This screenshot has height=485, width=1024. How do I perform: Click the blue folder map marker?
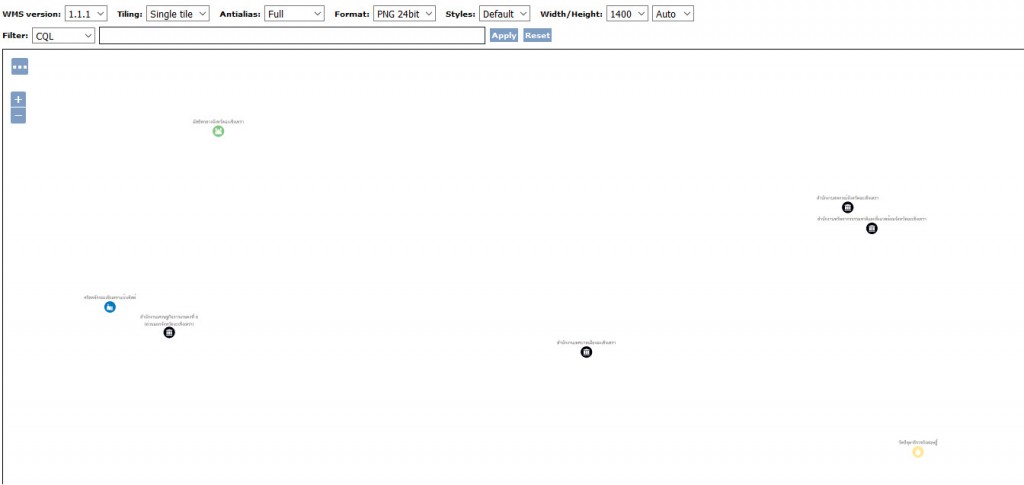coord(110,307)
